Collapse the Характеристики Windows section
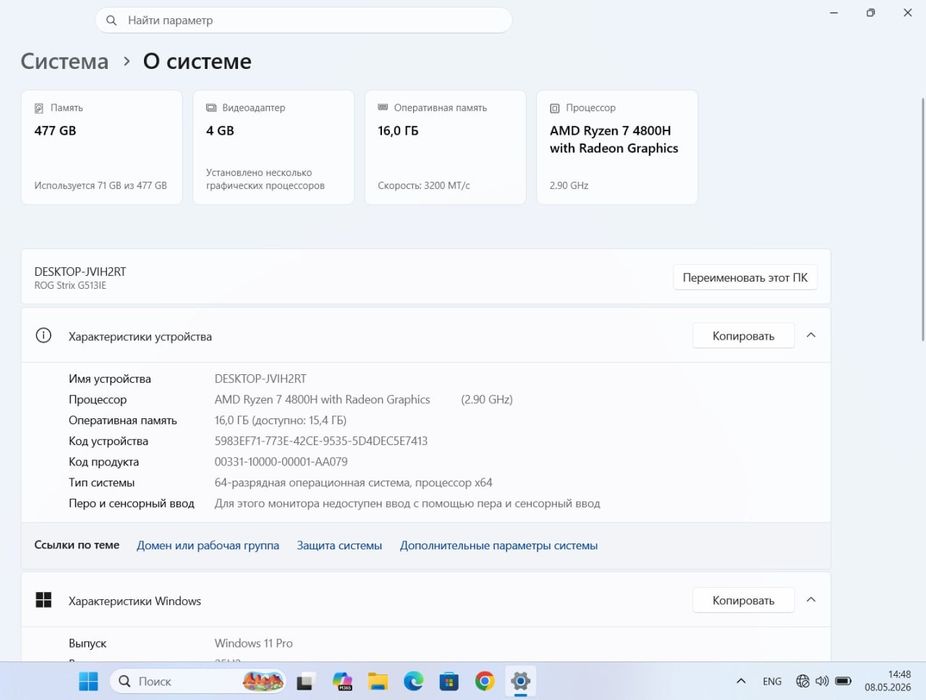This screenshot has width=926, height=700. pyautogui.click(x=811, y=600)
